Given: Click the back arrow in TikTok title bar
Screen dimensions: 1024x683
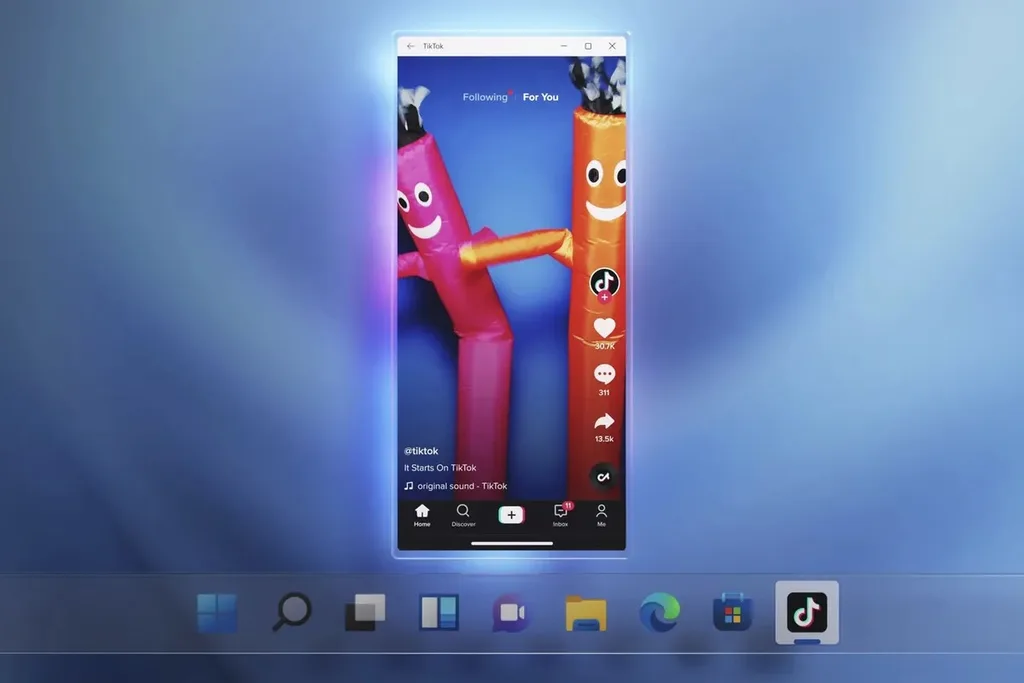Looking at the screenshot, I should coord(410,46).
